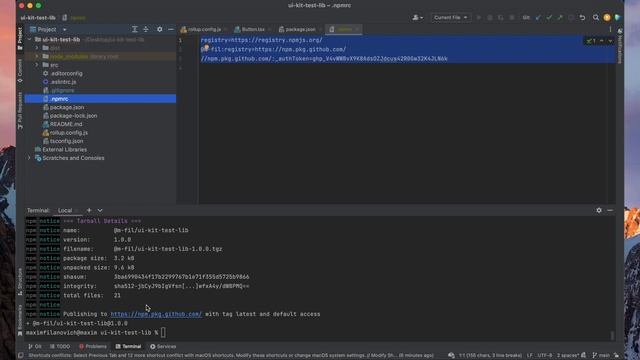Collapse the ui-kit-test-lib root folder
This screenshot has height=360, width=640.
29,40
